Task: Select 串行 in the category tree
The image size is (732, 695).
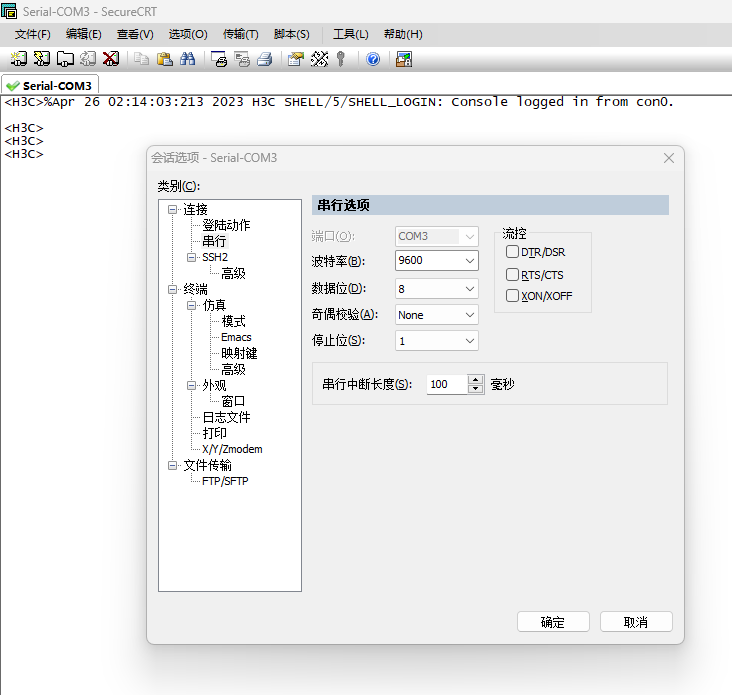Action: click(x=214, y=241)
